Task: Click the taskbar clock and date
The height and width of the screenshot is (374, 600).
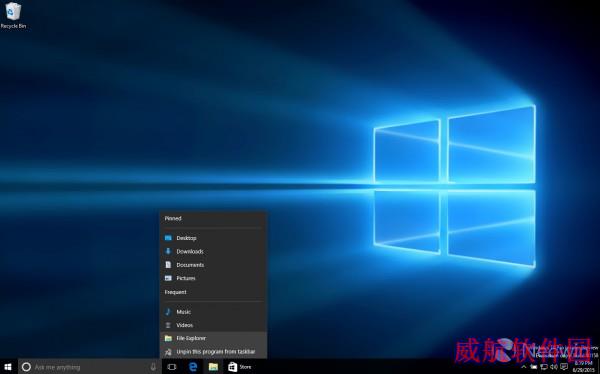Action: 584,367
